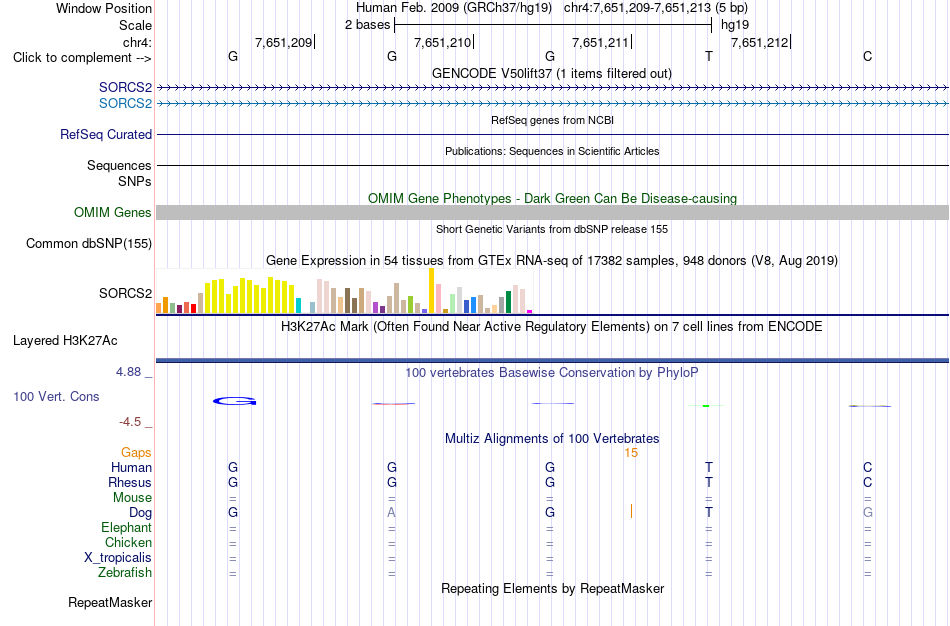This screenshot has width=950, height=626.
Task: Click the orange gap count 15
Action: (x=631, y=453)
